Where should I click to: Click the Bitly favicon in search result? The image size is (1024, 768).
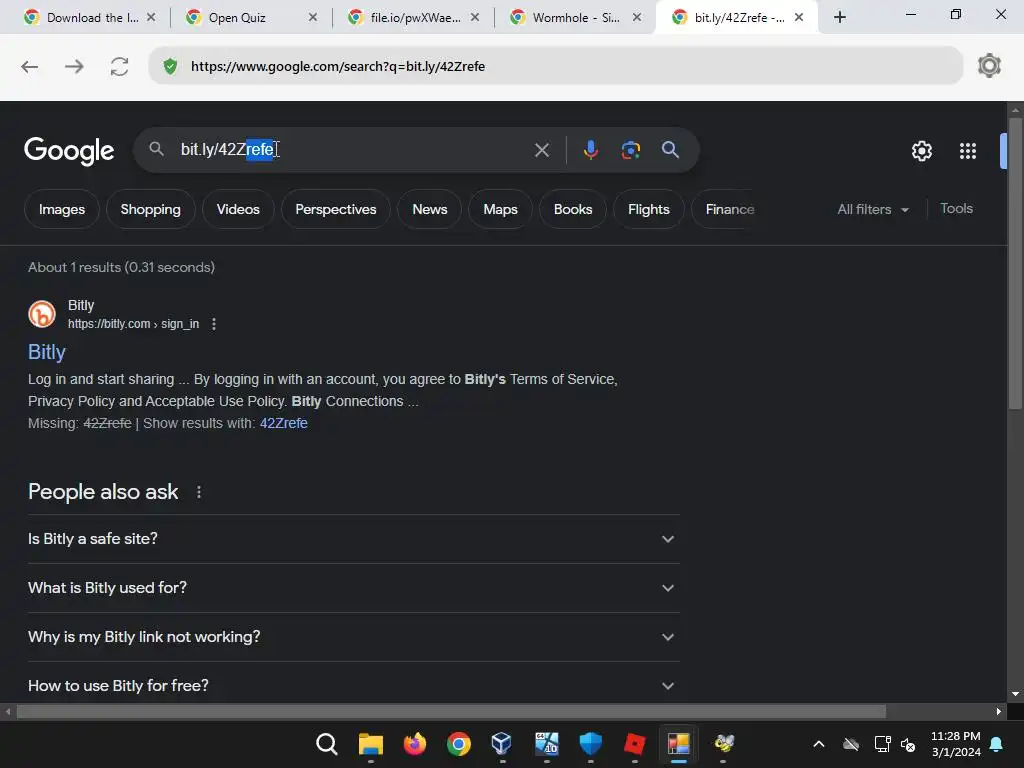(x=42, y=314)
